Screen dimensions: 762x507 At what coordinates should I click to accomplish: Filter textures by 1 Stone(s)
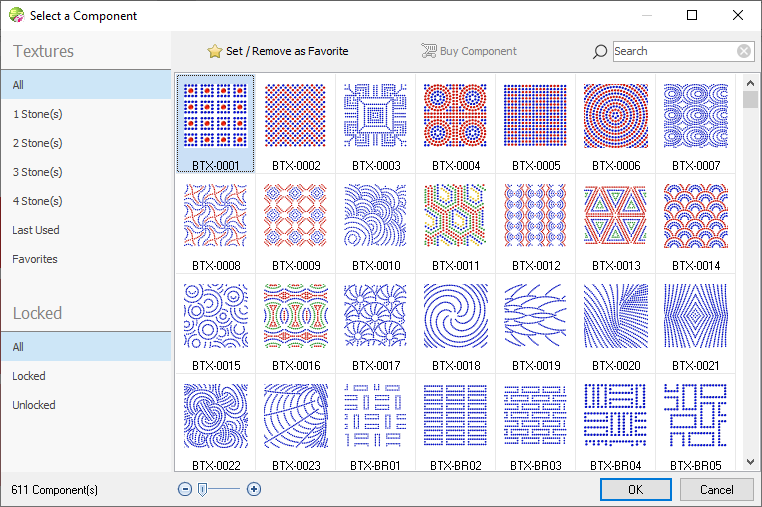[37, 114]
